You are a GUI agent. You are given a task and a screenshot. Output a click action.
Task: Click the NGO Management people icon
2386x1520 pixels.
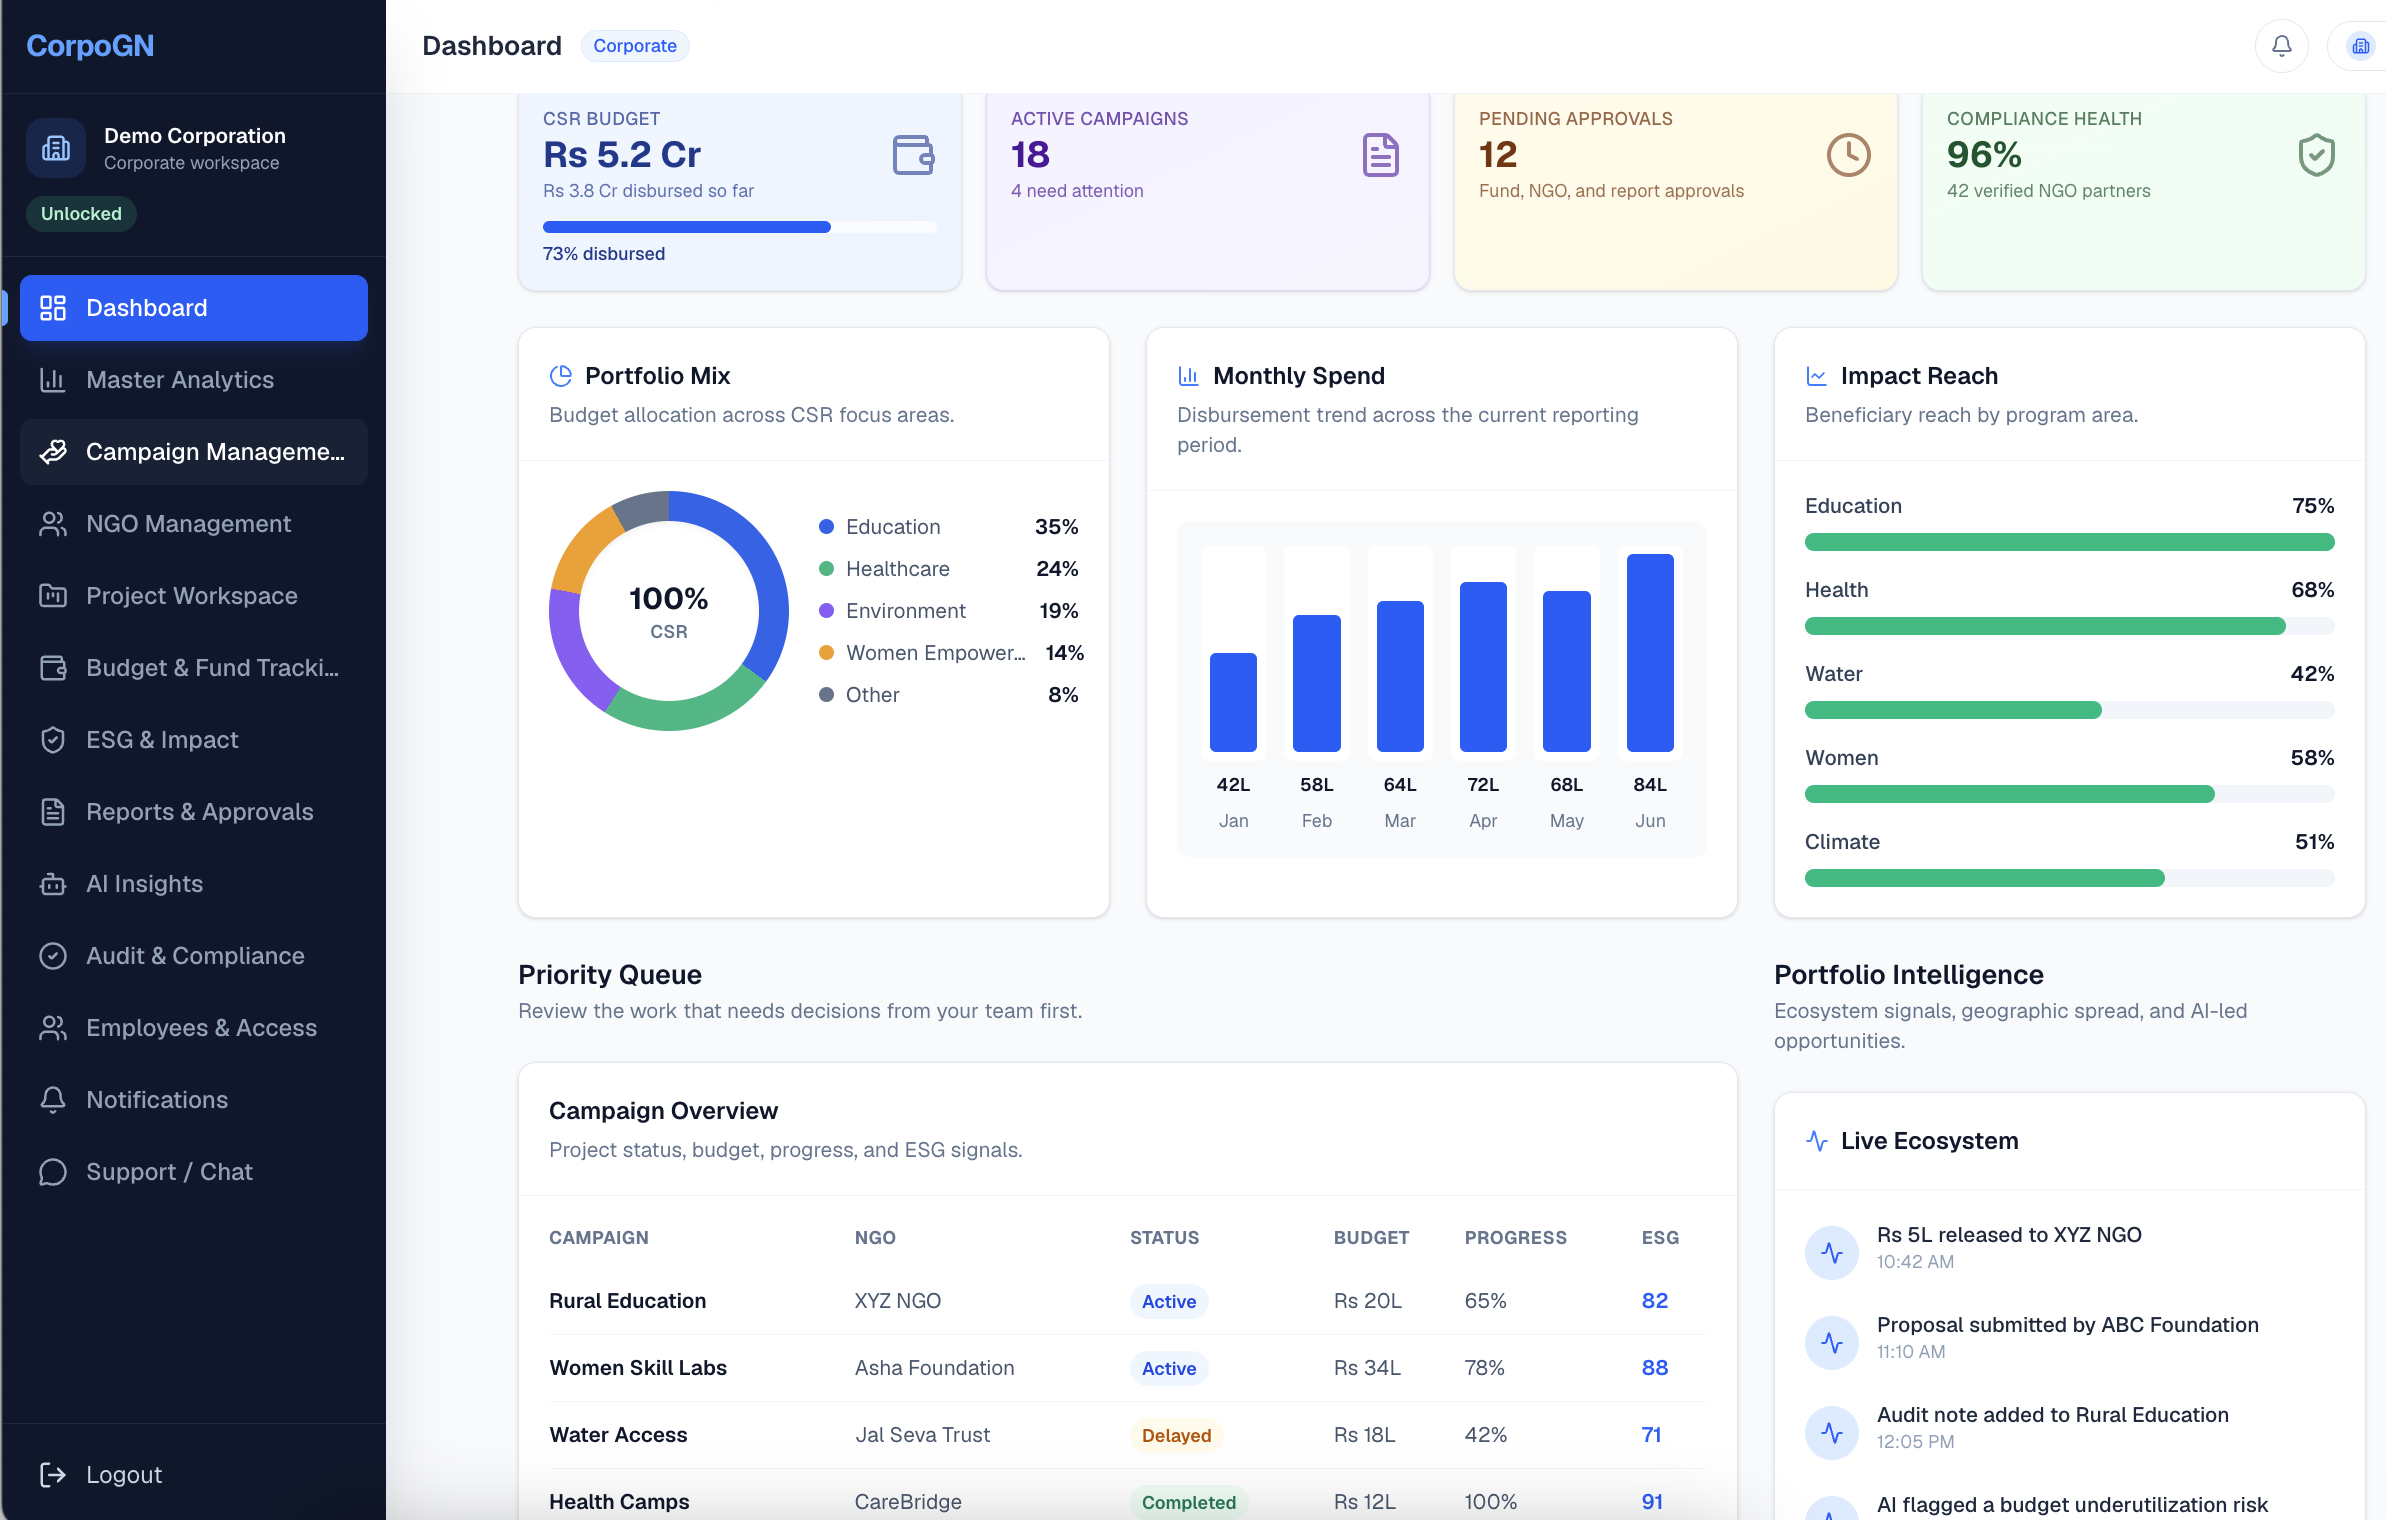pos(53,524)
